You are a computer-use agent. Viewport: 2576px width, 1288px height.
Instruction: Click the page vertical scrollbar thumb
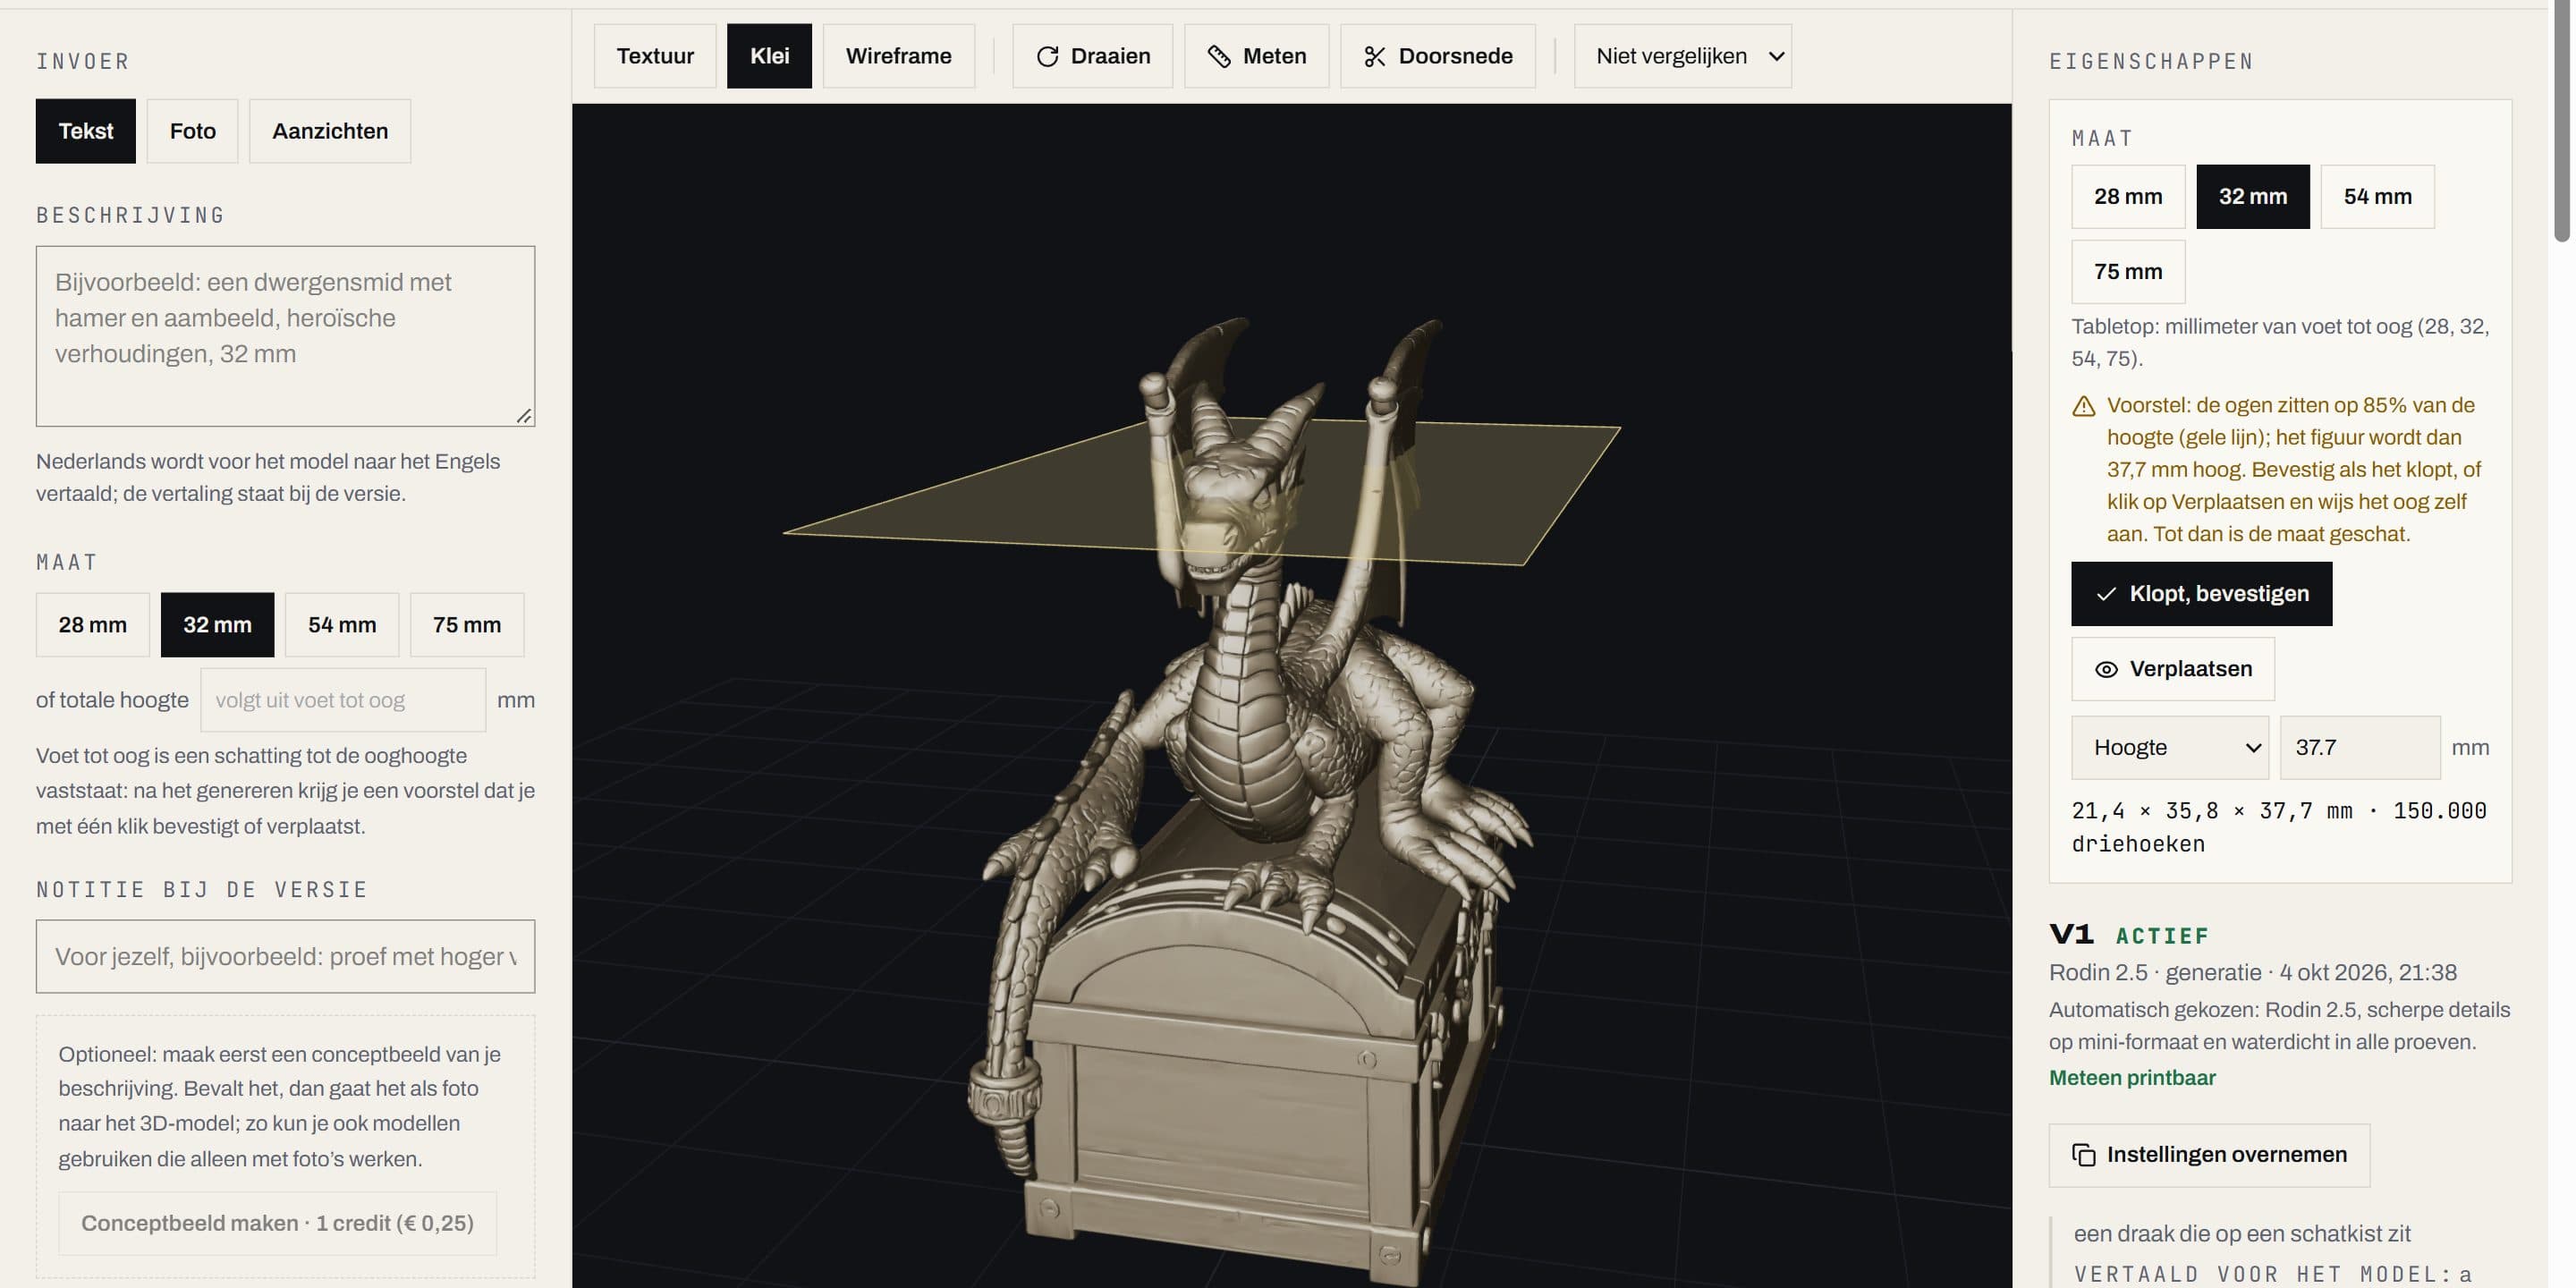pos(2562,120)
